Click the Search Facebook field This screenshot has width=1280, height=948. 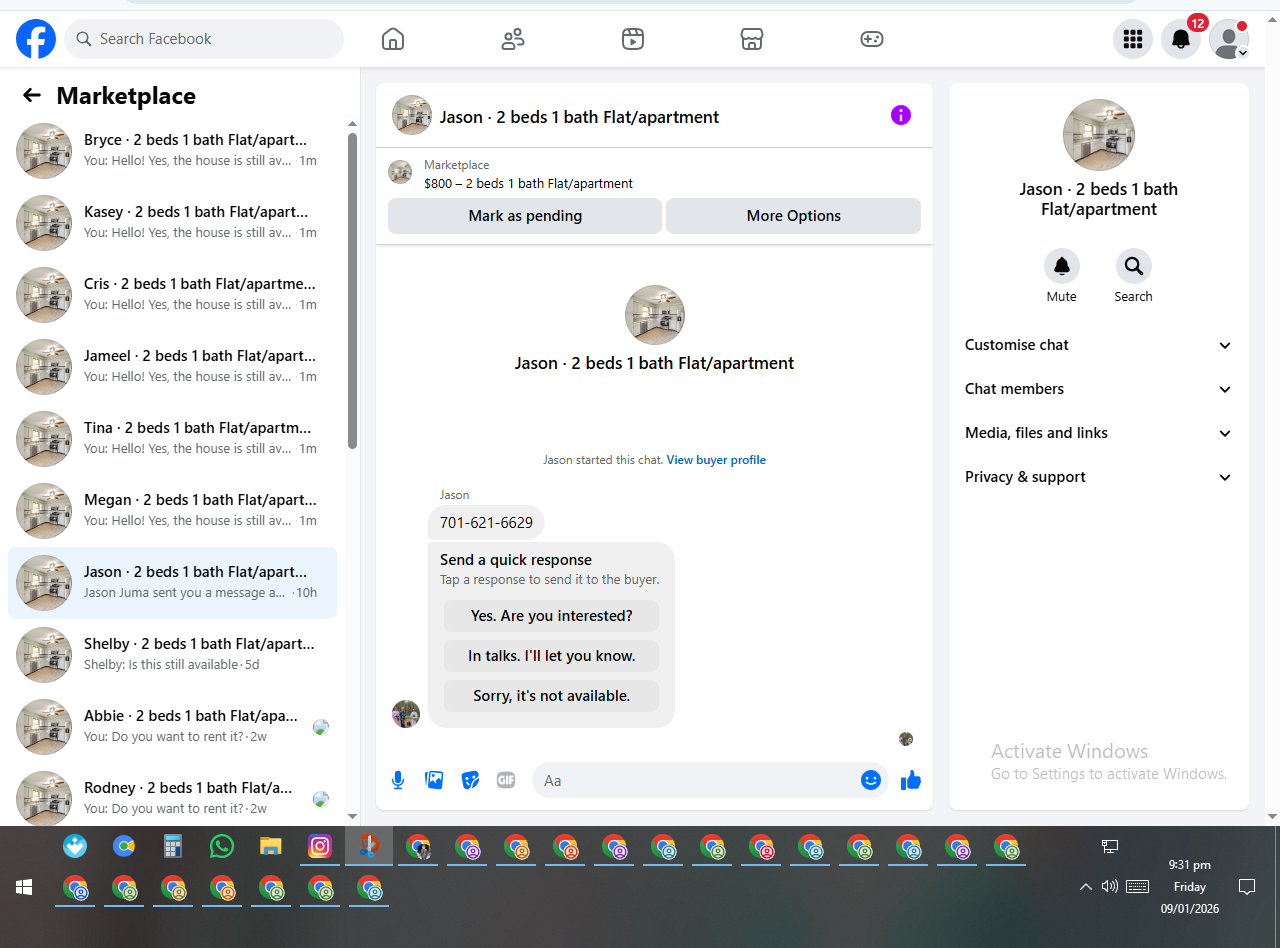(x=204, y=39)
